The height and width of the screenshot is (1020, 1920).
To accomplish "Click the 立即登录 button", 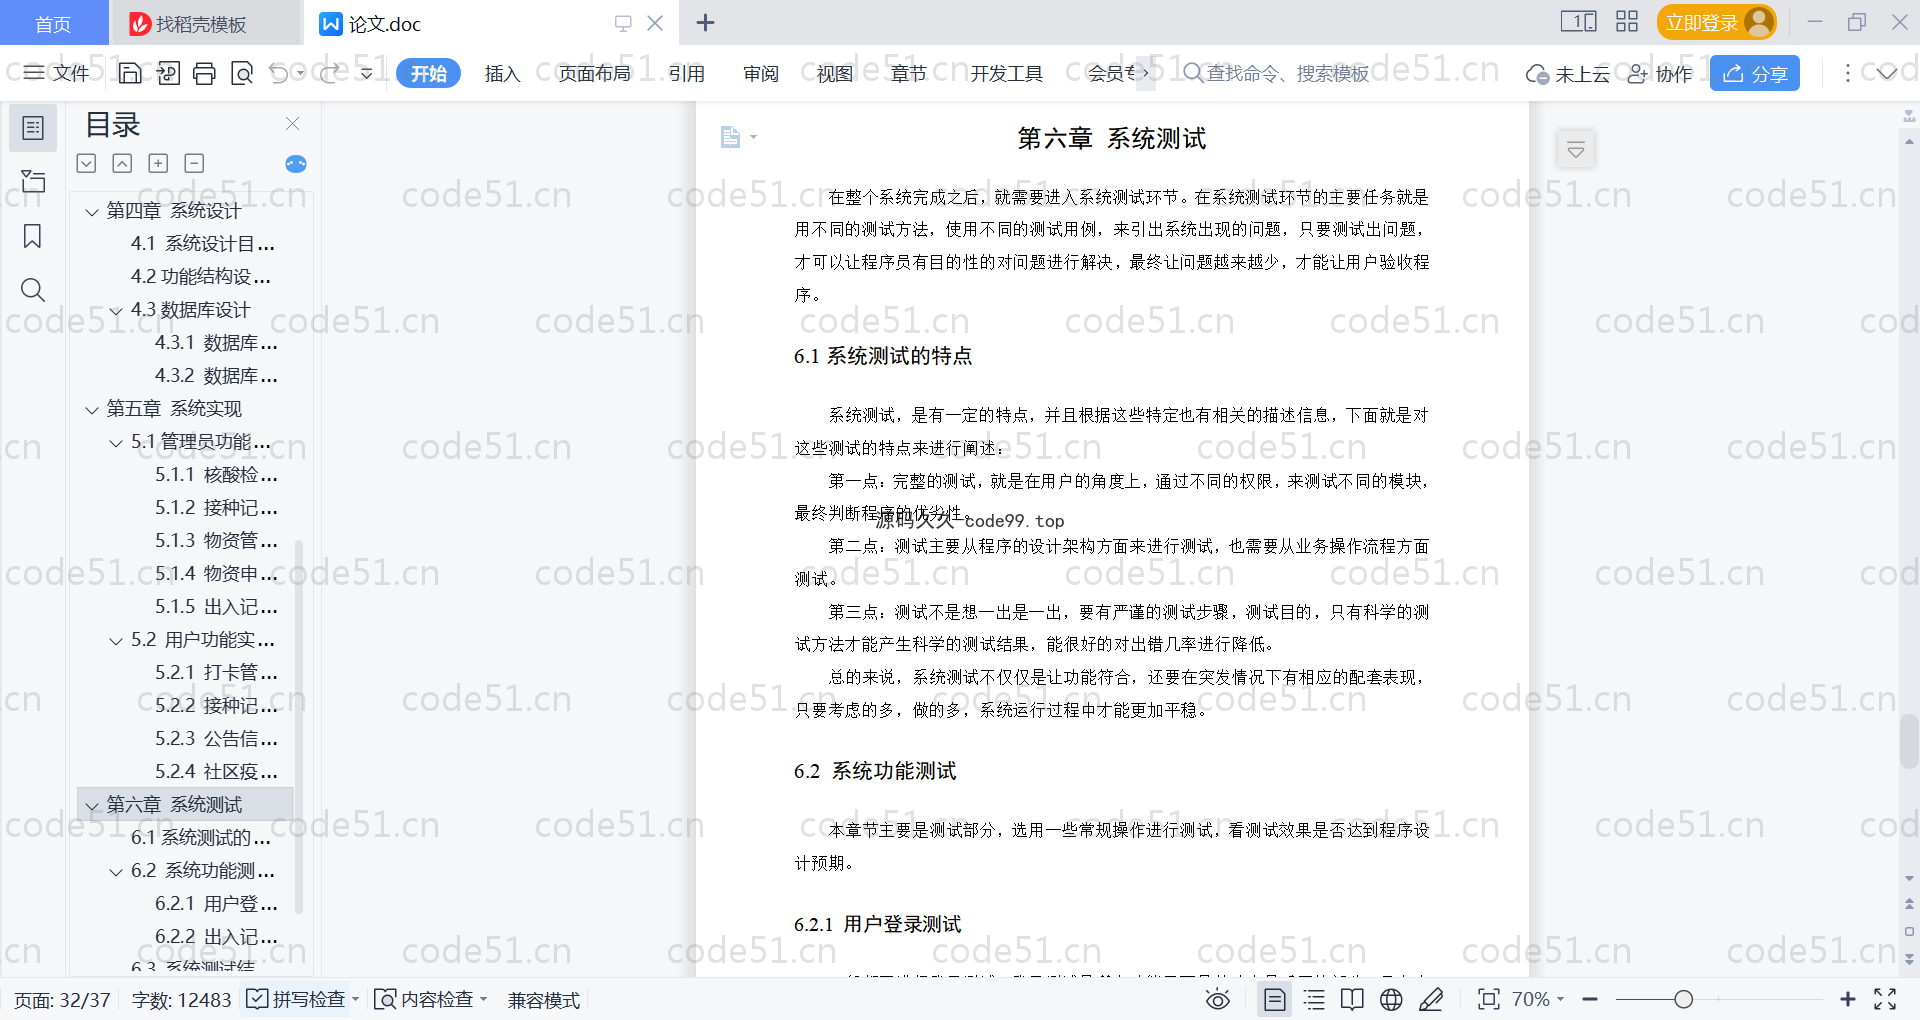I will 1716,22.
